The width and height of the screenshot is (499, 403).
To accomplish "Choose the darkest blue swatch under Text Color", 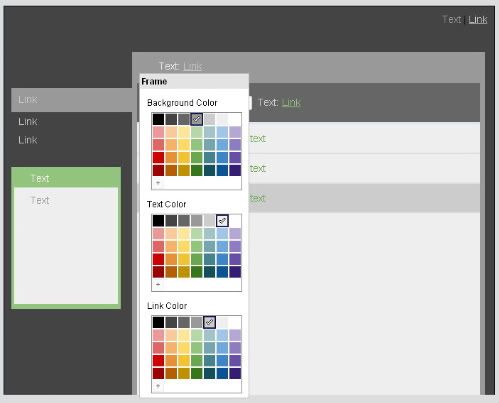I will coord(222,272).
